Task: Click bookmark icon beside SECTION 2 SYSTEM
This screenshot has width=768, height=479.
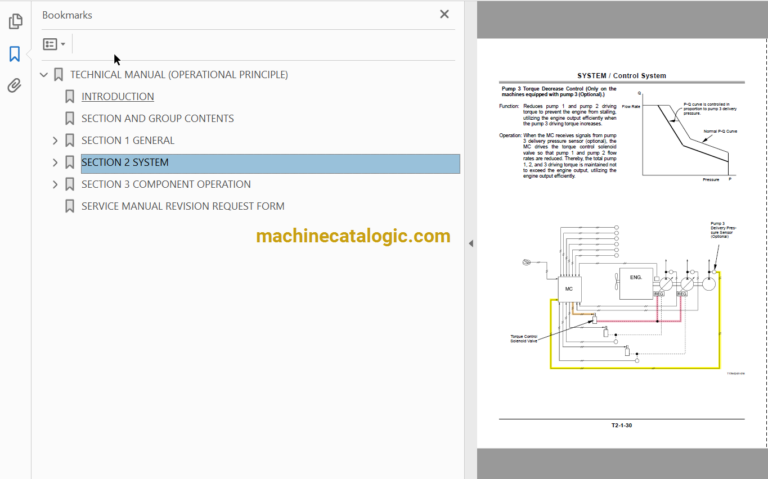Action: click(70, 162)
